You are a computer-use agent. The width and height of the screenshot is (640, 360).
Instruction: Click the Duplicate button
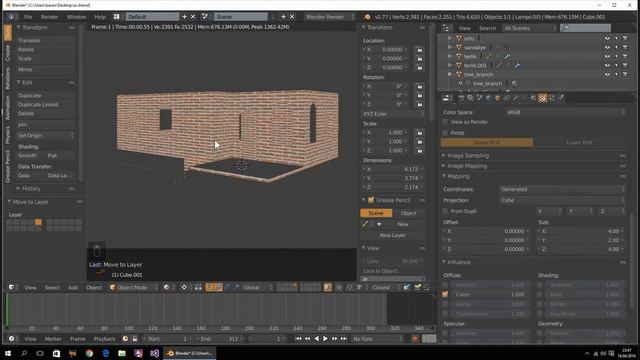(45, 95)
